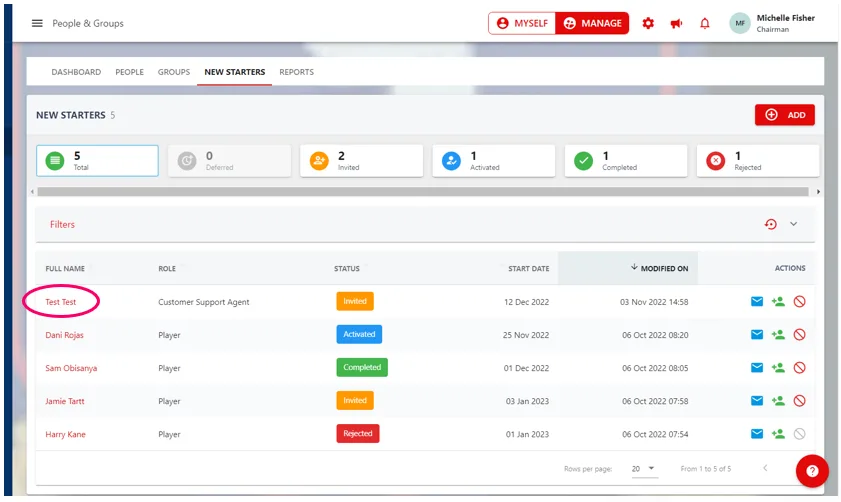
Task: Select the NEW STARTERS tab
Action: [x=234, y=72]
